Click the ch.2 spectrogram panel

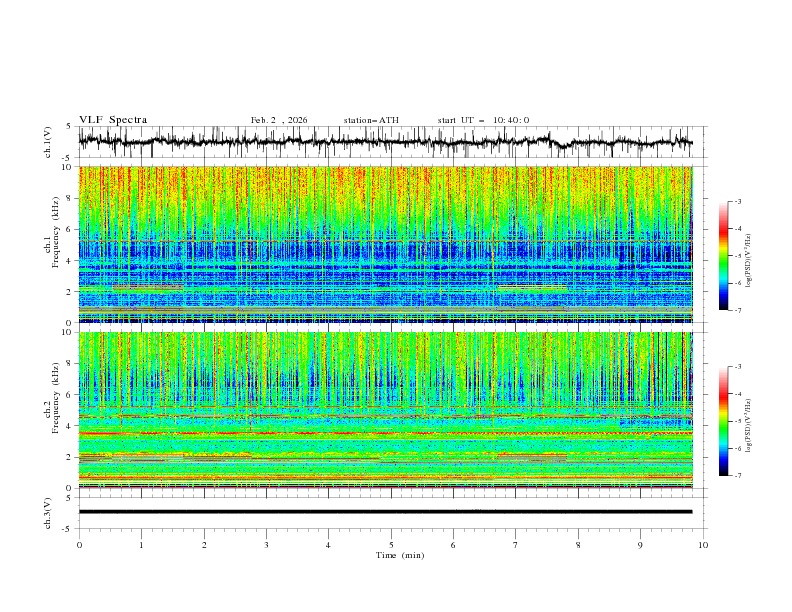385,410
